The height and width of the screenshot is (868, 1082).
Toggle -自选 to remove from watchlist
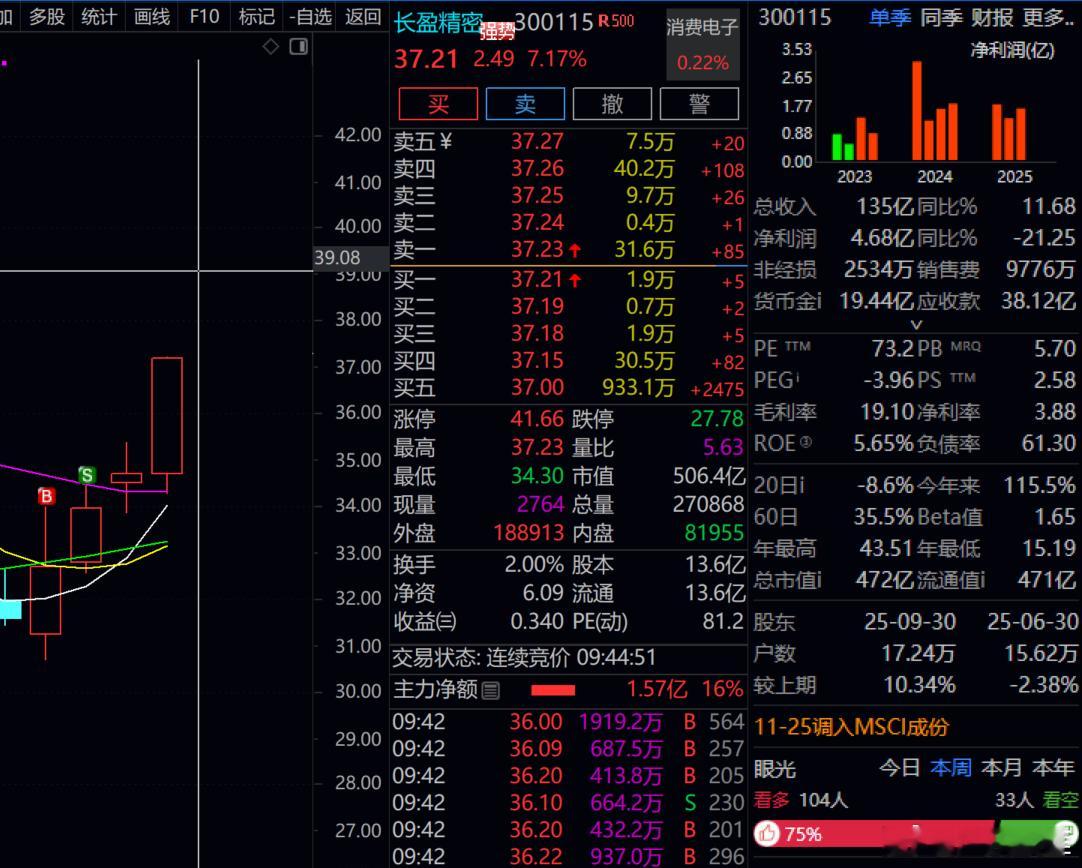pos(310,16)
